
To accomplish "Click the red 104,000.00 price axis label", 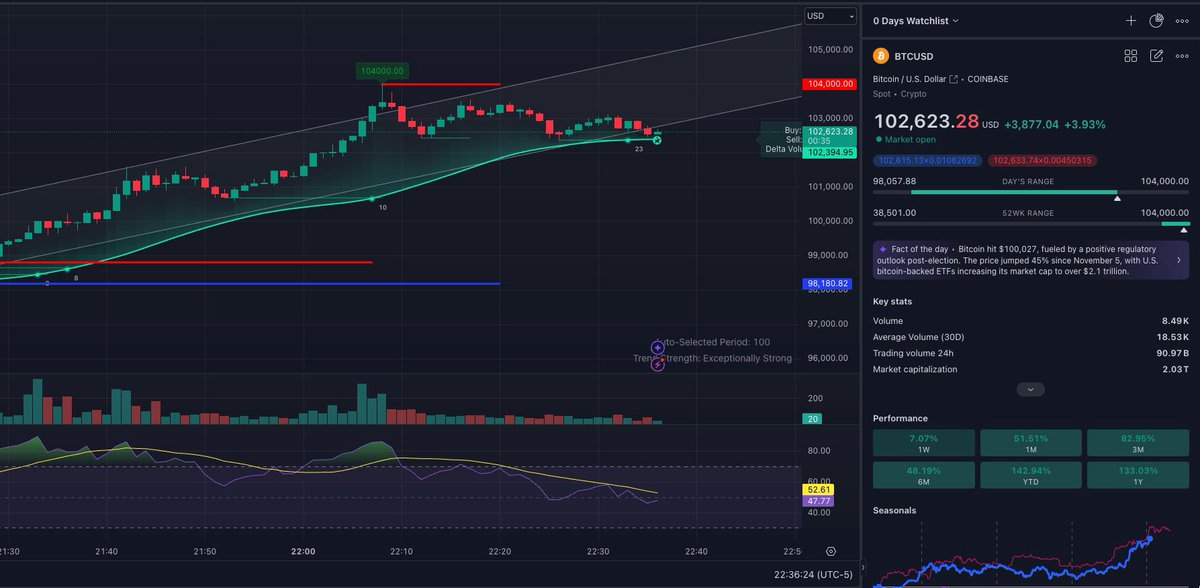I will pyautogui.click(x=828, y=84).
